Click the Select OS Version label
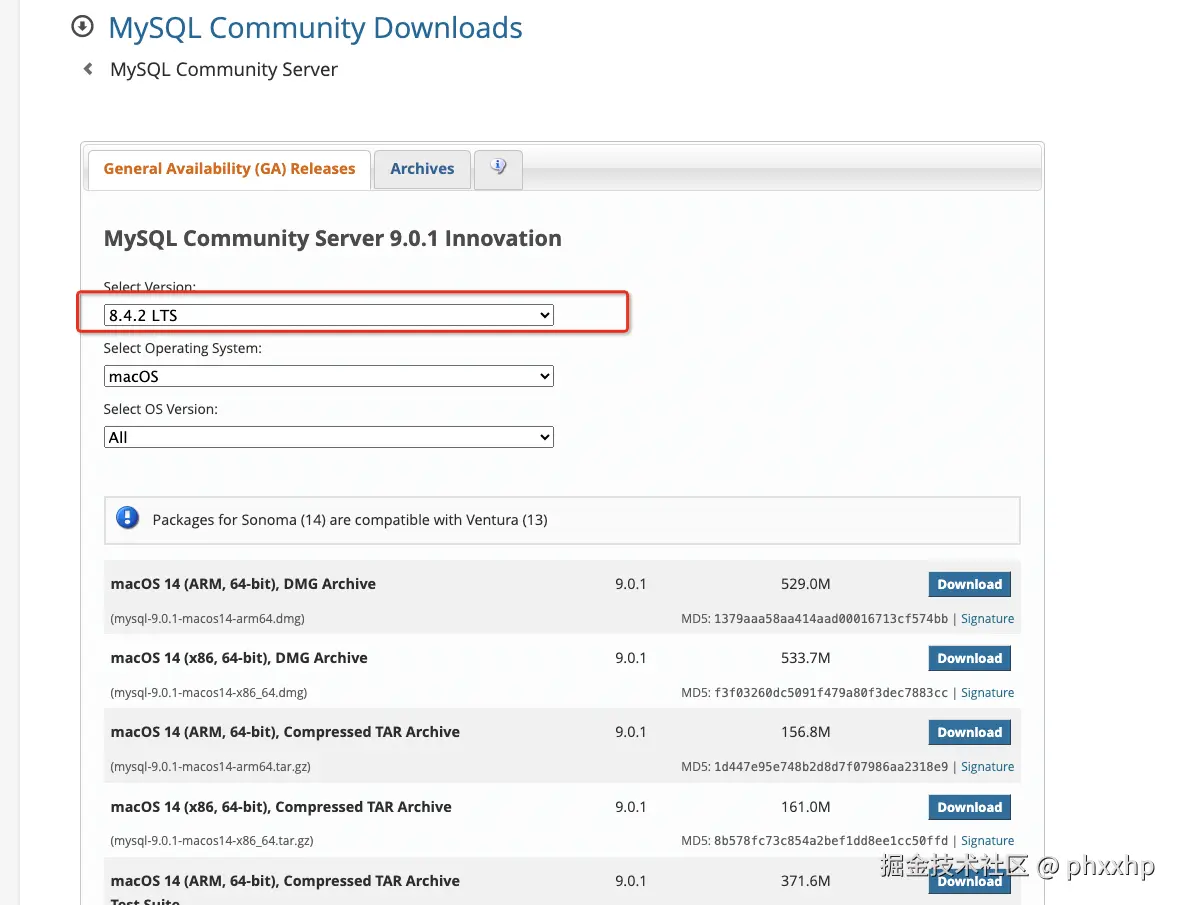 [161, 409]
